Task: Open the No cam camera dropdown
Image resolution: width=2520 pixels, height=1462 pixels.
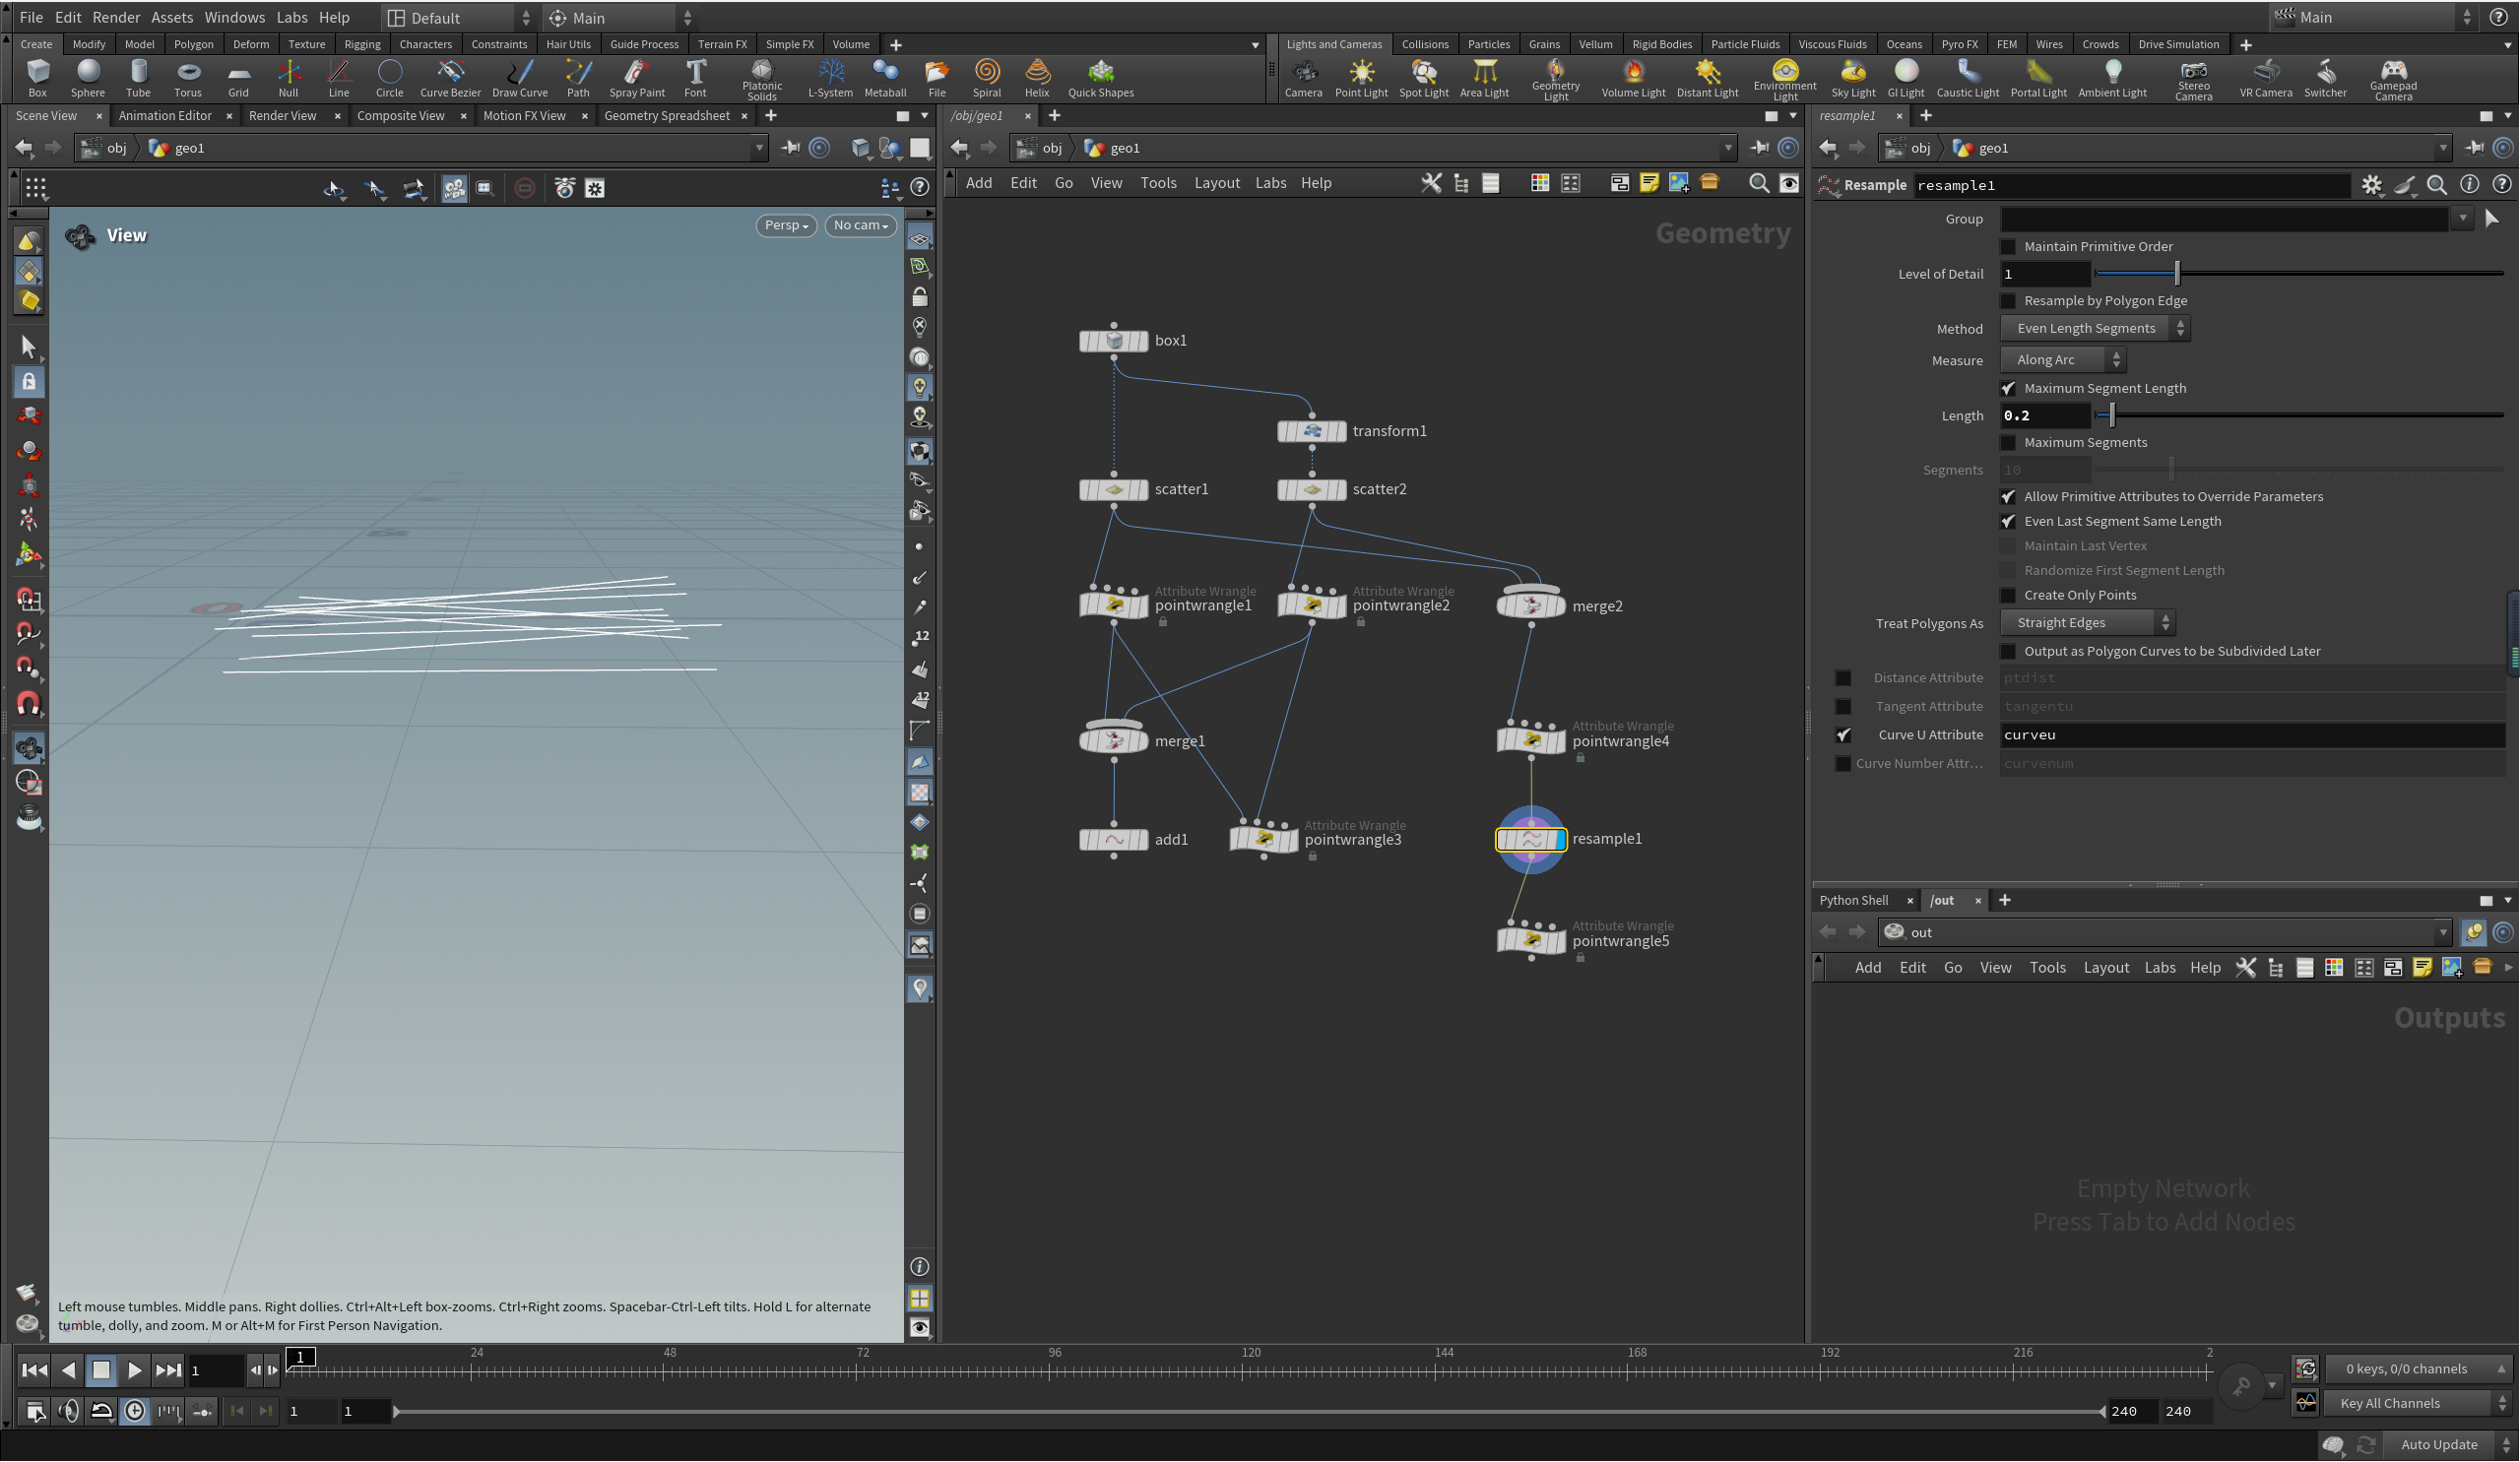Action: [x=859, y=225]
